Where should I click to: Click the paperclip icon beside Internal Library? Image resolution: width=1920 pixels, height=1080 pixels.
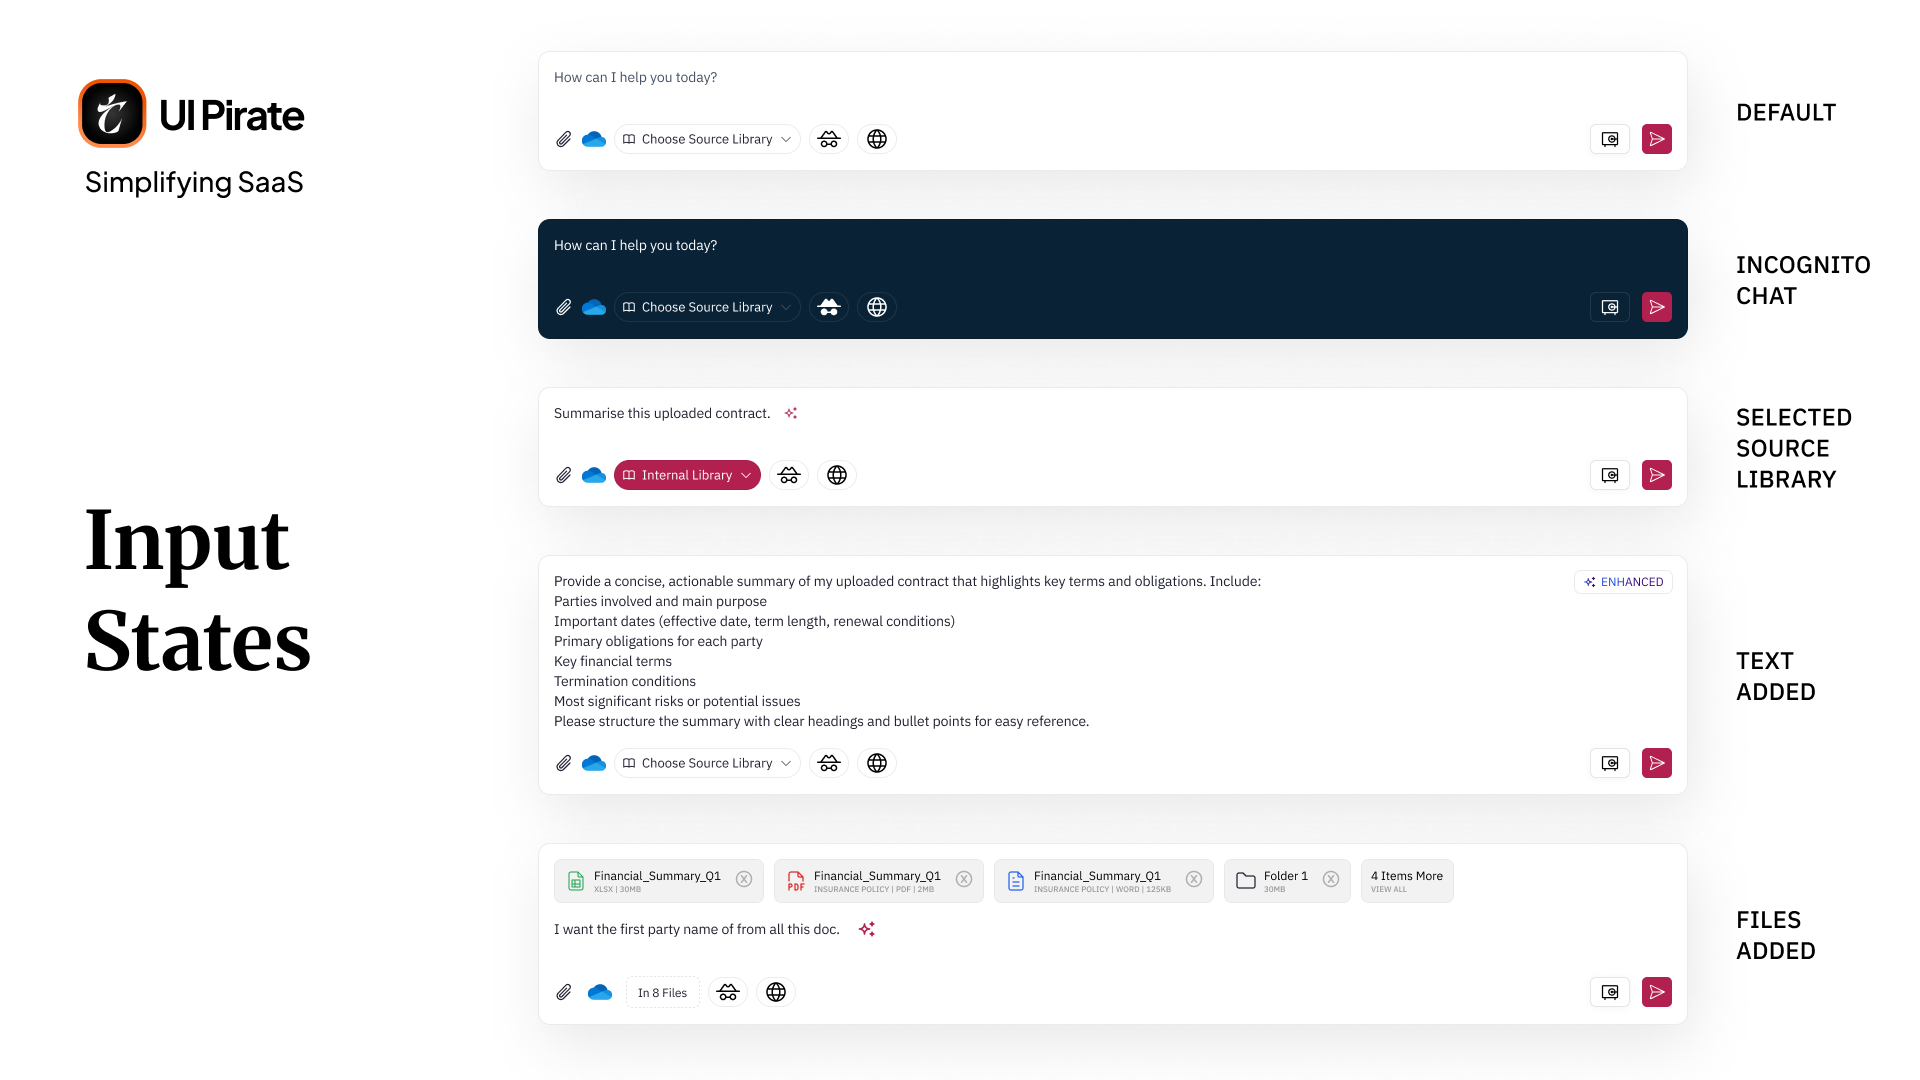tap(564, 475)
